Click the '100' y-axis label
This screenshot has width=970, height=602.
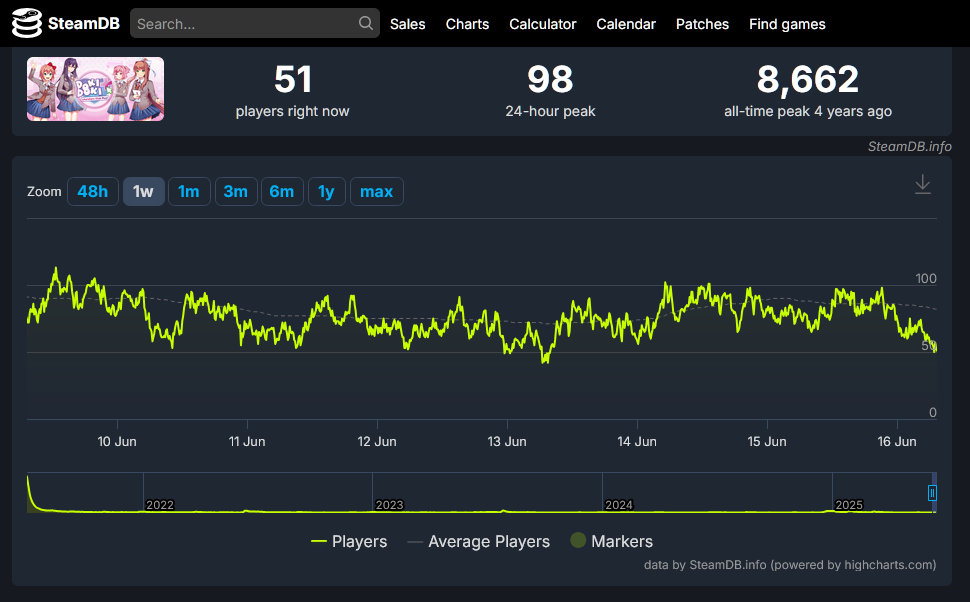[x=925, y=278]
